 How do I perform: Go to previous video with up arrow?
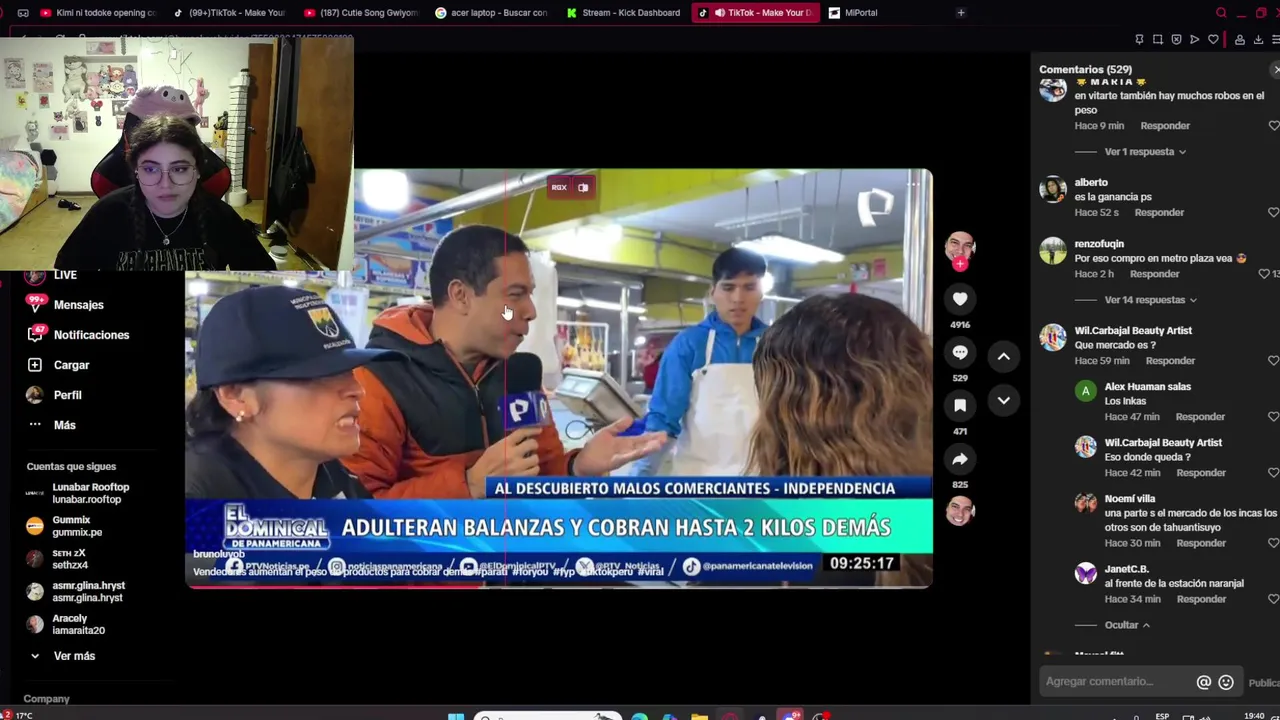coord(1003,356)
